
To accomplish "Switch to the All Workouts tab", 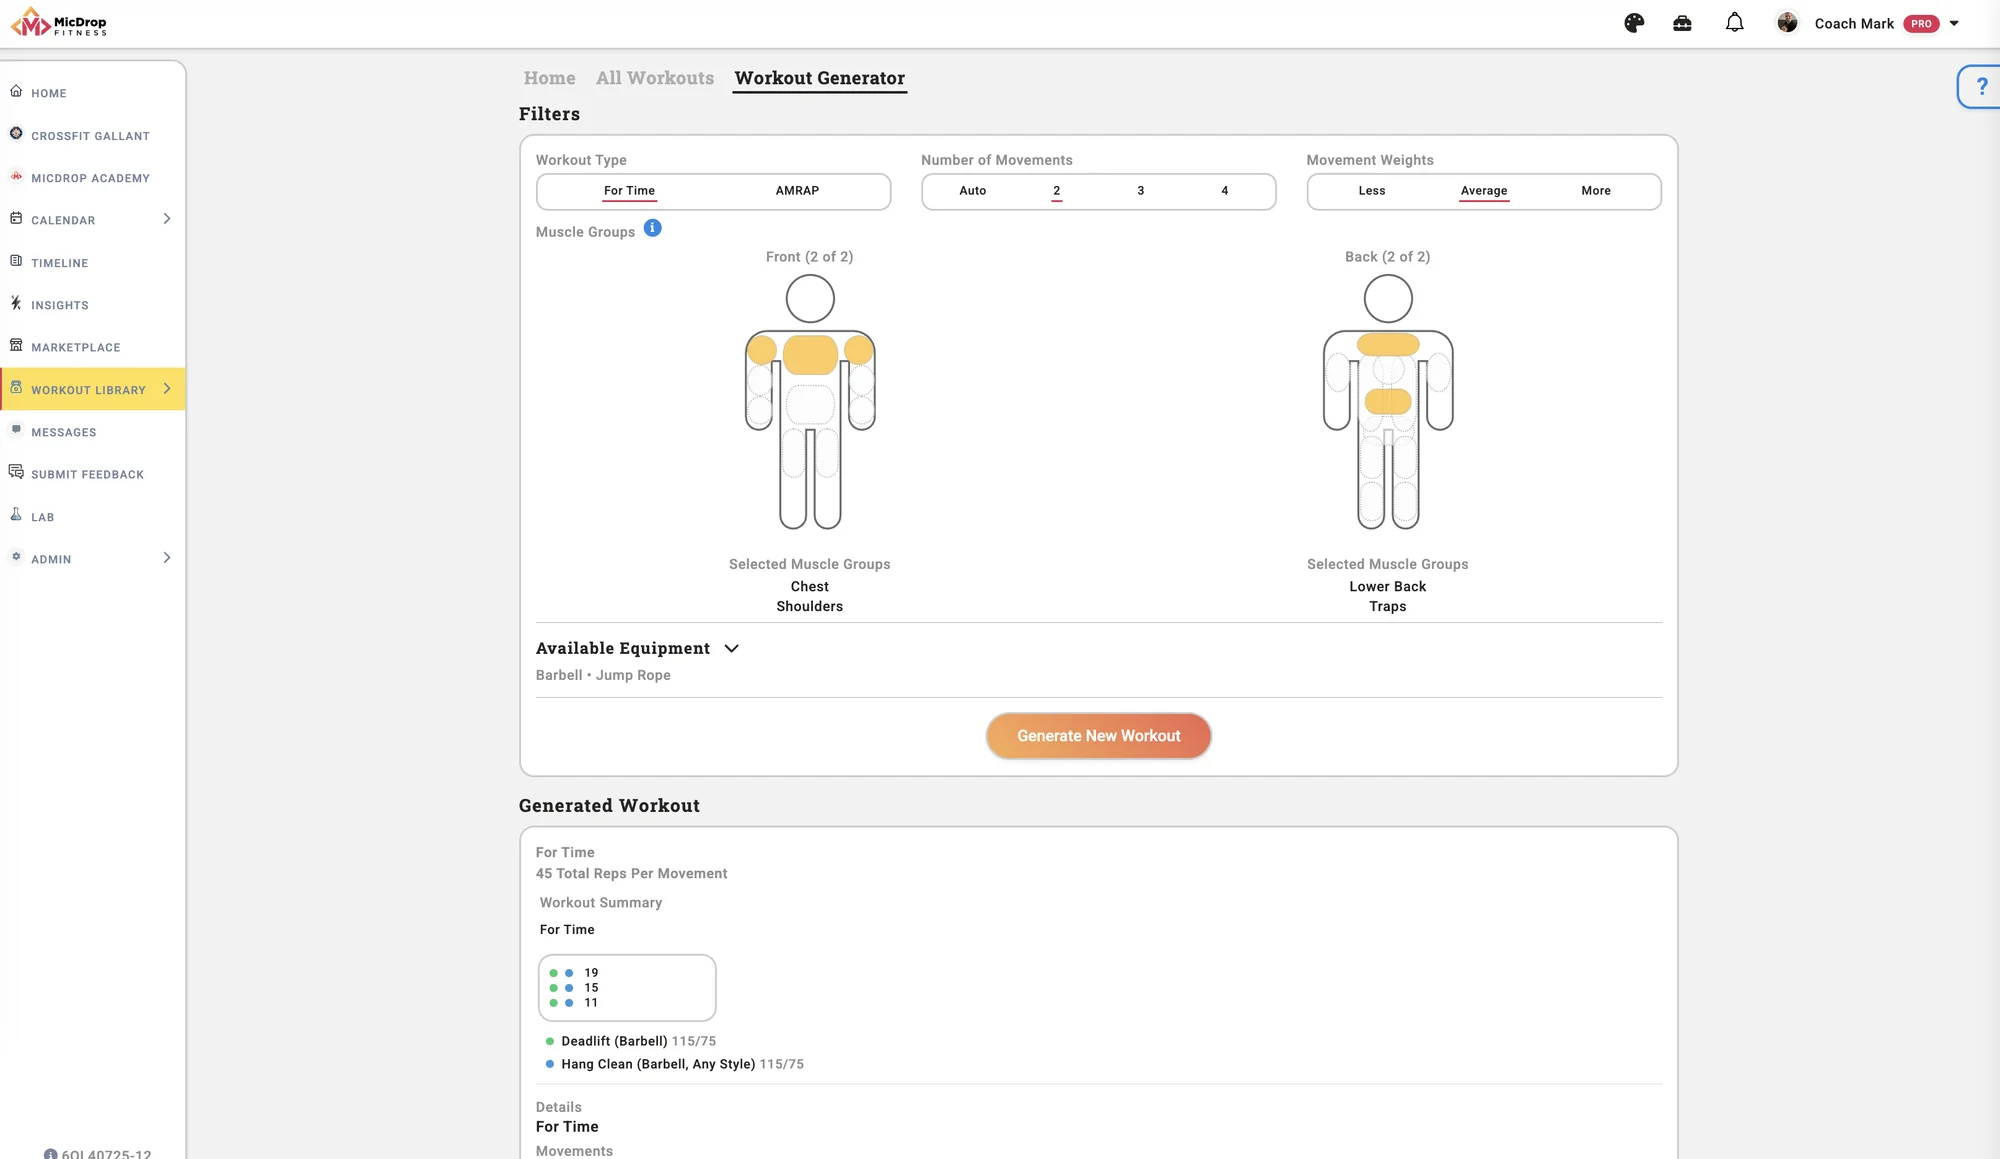I will [x=655, y=78].
